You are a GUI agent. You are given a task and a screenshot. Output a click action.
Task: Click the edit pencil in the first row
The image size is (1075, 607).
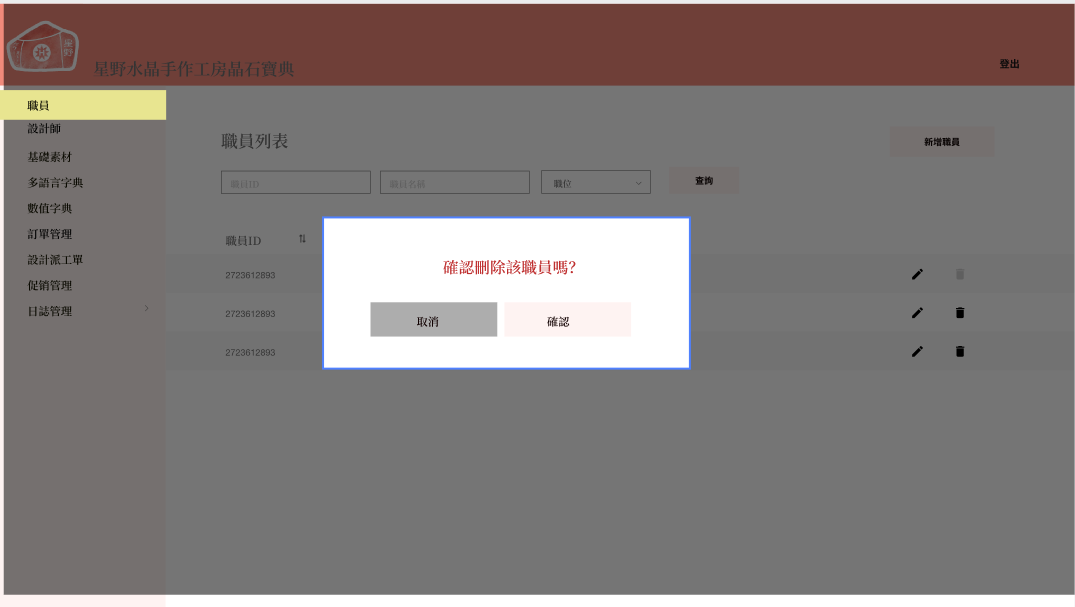917,274
